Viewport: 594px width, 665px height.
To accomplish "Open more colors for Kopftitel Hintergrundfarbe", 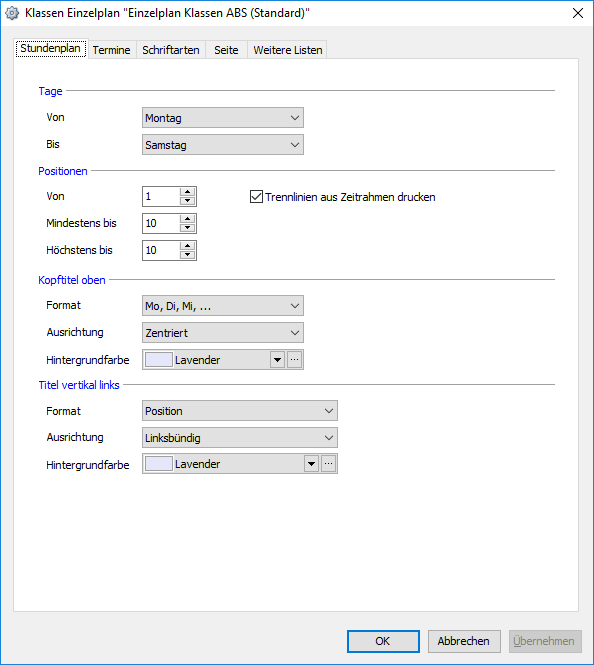I will (x=295, y=360).
